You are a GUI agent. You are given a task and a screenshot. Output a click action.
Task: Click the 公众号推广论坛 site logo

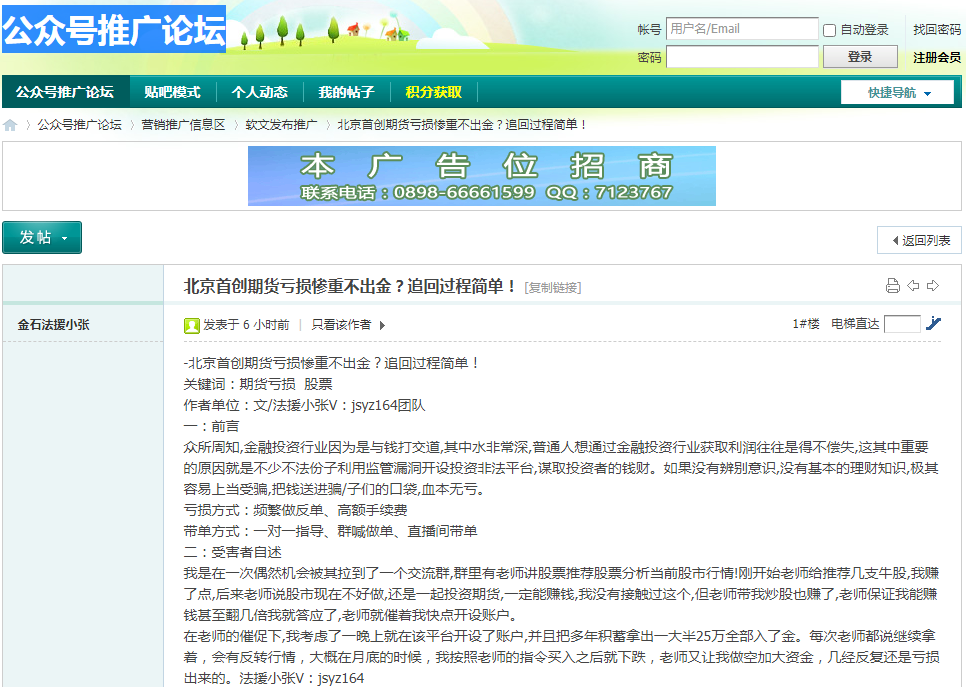(x=114, y=29)
